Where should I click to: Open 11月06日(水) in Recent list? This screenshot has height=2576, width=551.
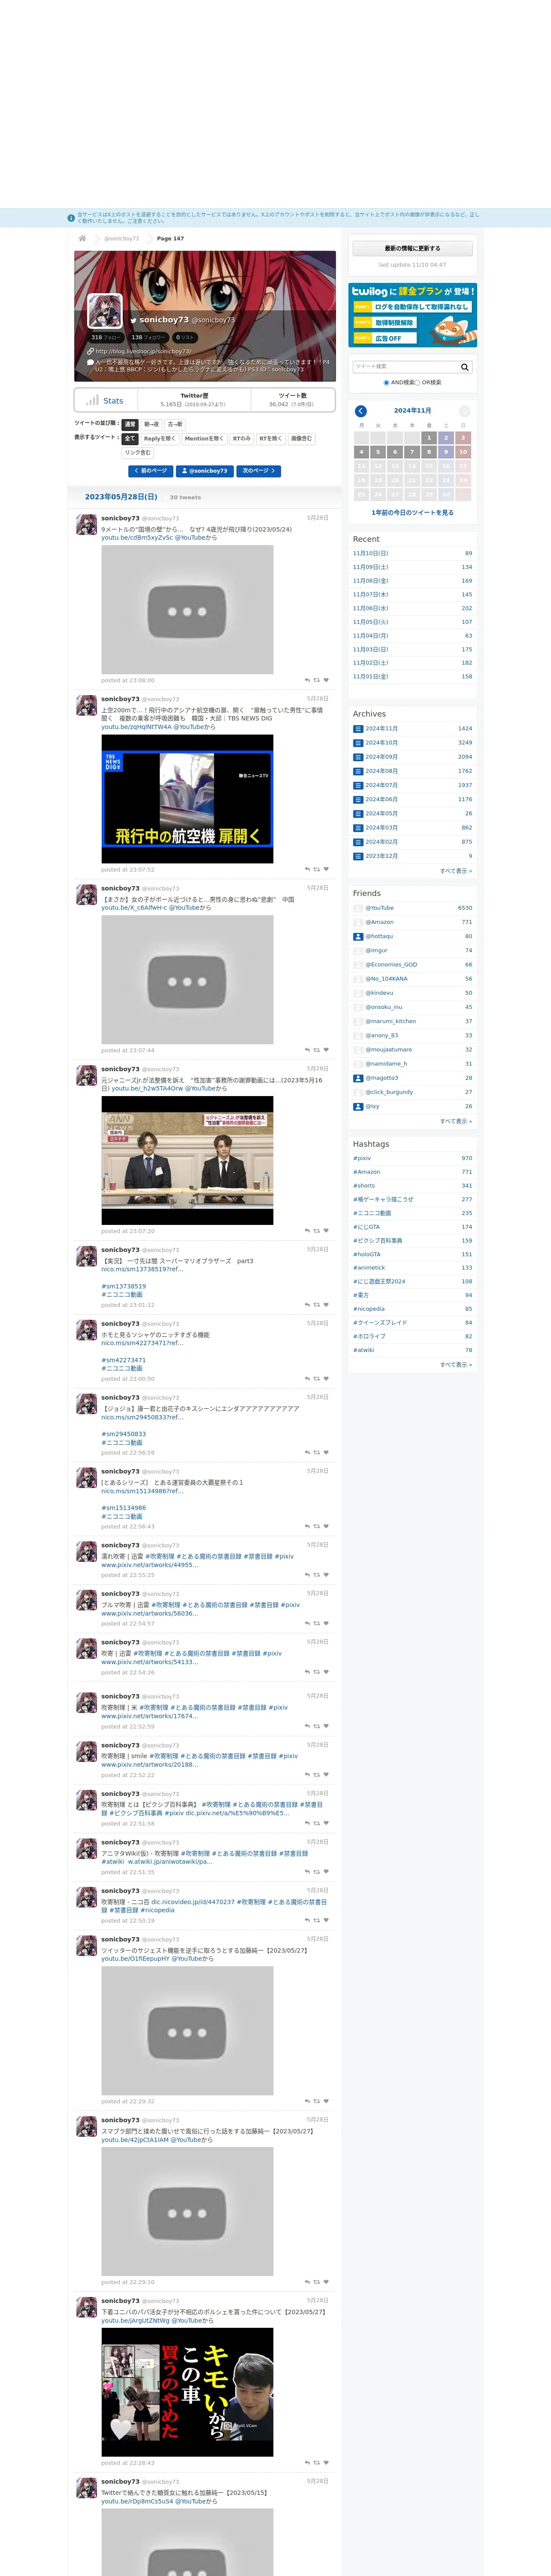tap(370, 608)
